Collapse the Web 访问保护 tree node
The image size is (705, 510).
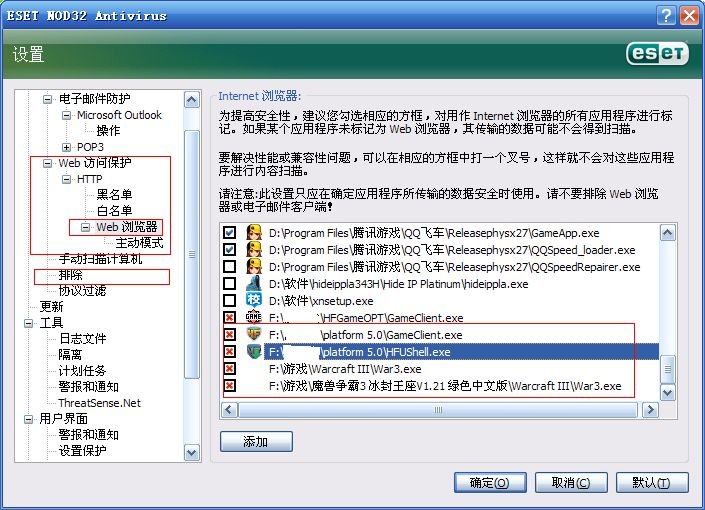click(47, 163)
